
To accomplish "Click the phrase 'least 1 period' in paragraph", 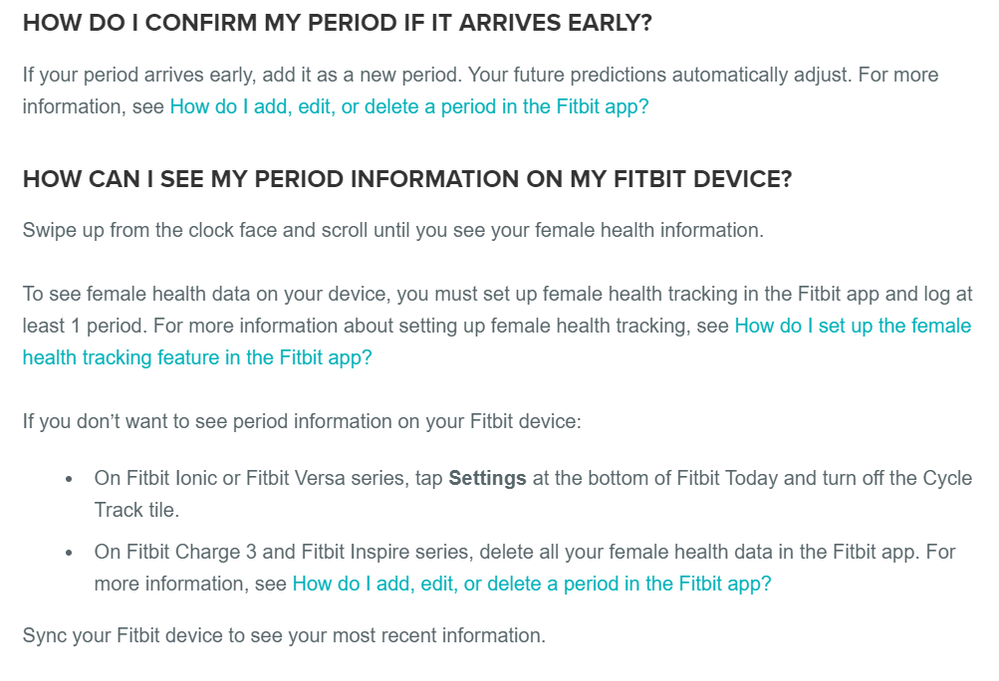I will (85, 326).
